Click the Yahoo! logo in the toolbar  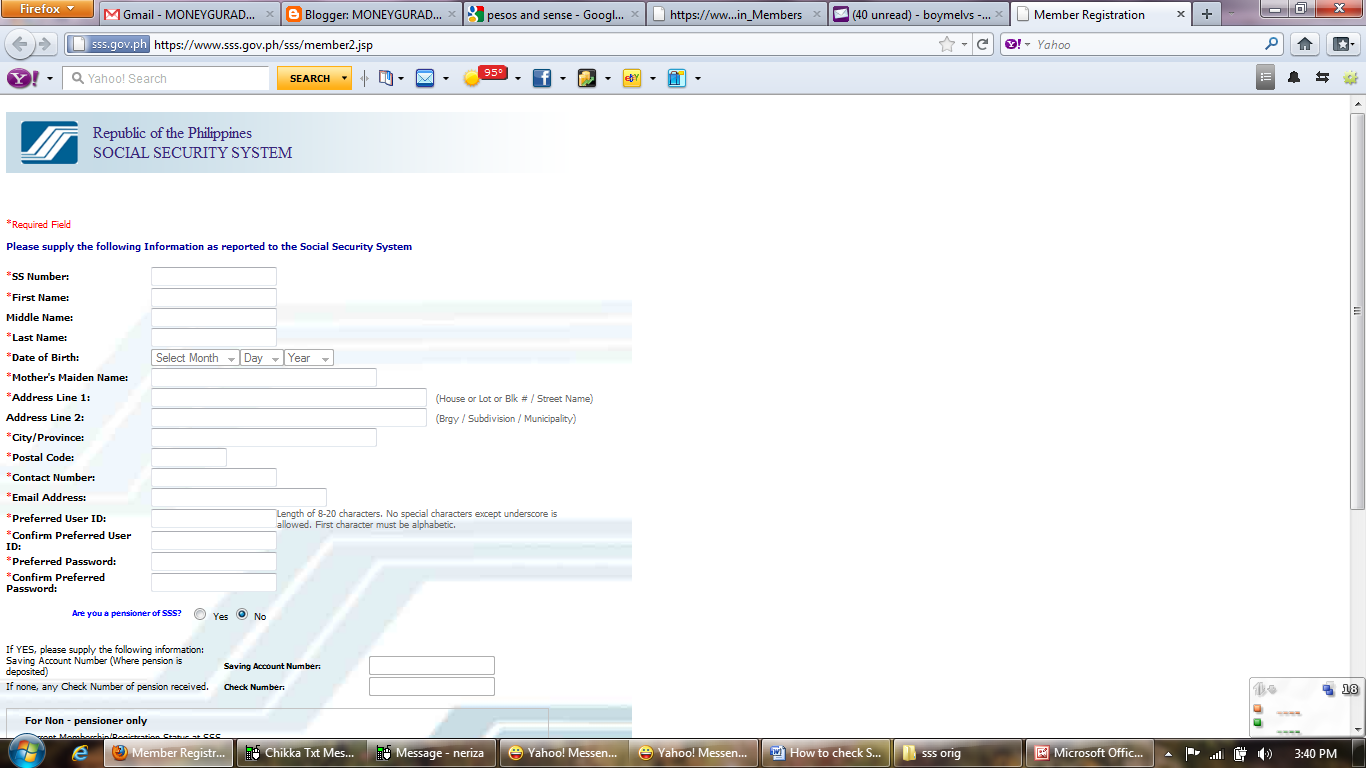pyautogui.click(x=23, y=78)
